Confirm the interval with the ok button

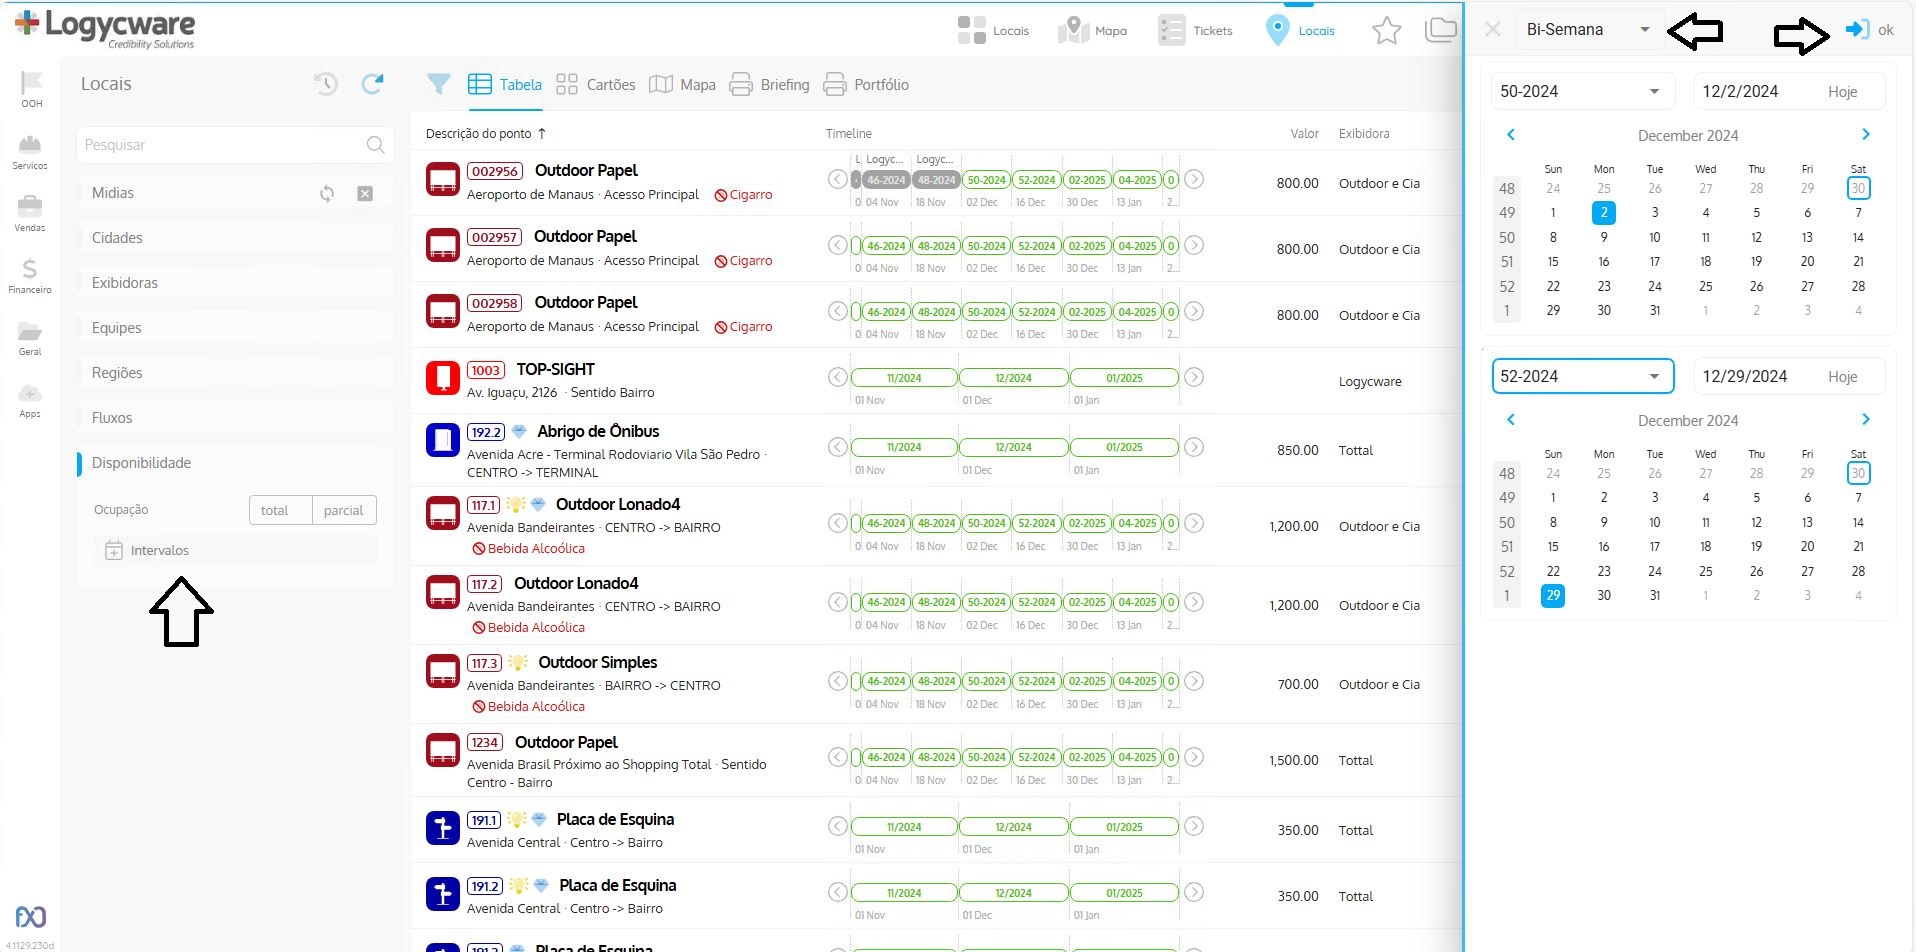point(1869,30)
